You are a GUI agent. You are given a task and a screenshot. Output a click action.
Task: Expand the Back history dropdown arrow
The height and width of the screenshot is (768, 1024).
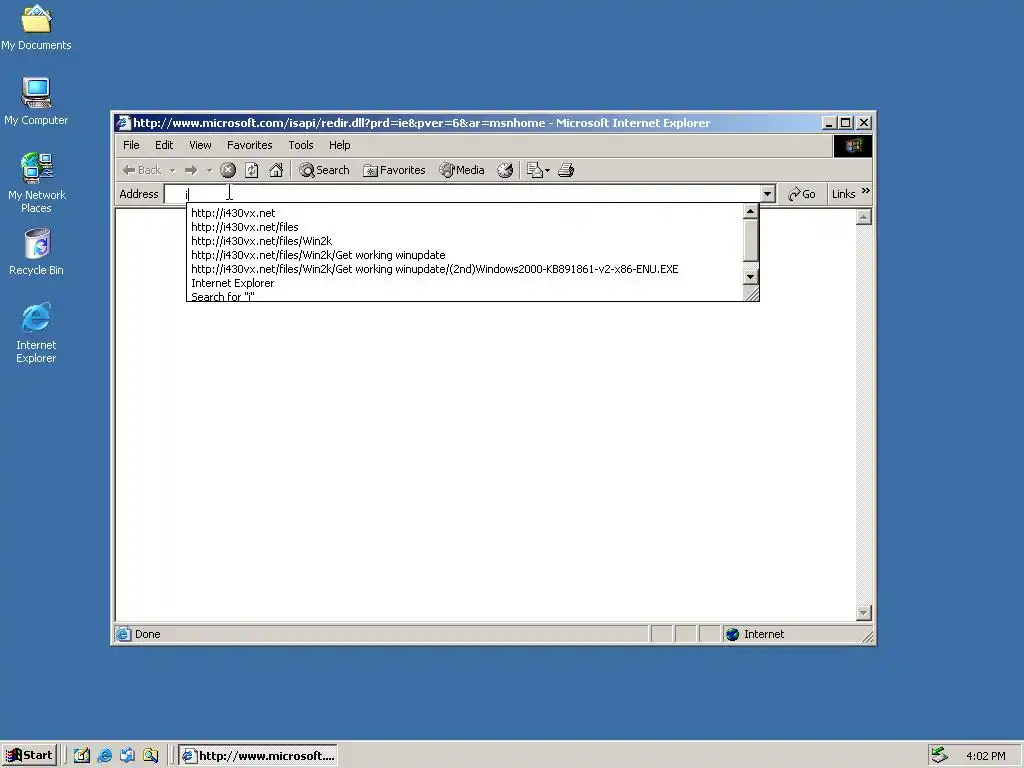[172, 170]
